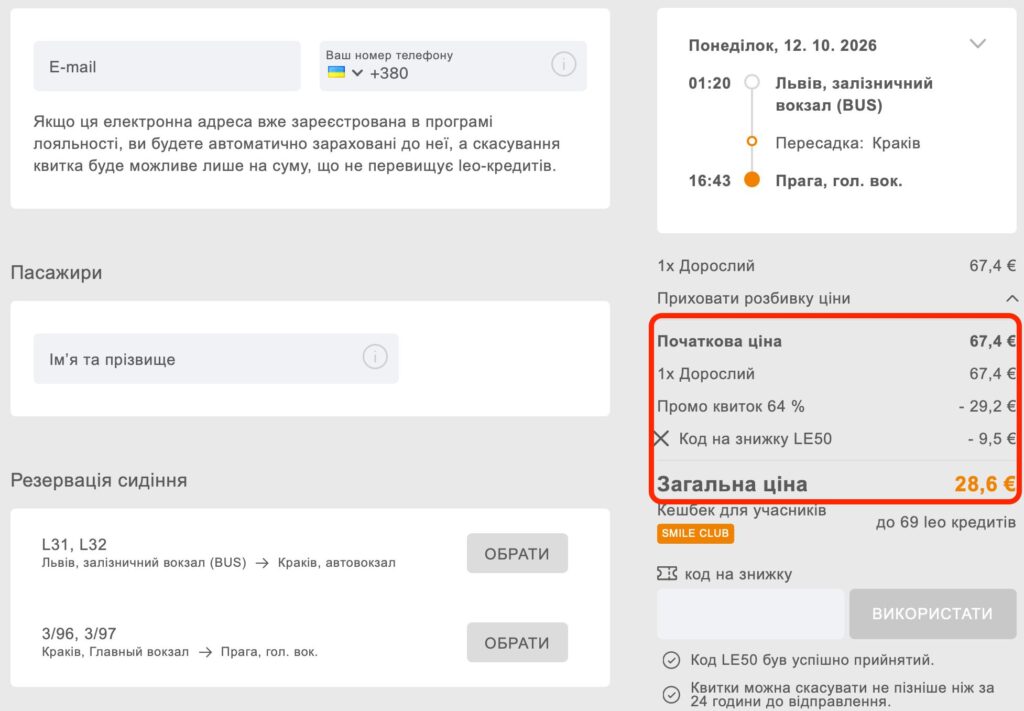Click the passenger name info icon

(375, 356)
